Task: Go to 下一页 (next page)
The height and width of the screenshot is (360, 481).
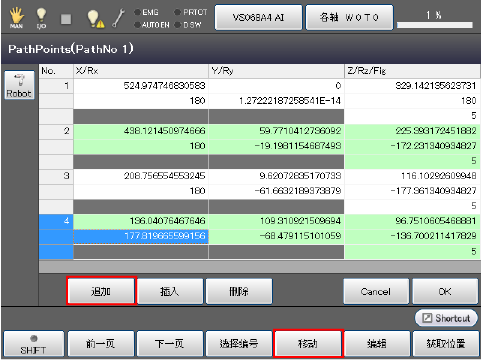Action: pos(170,344)
